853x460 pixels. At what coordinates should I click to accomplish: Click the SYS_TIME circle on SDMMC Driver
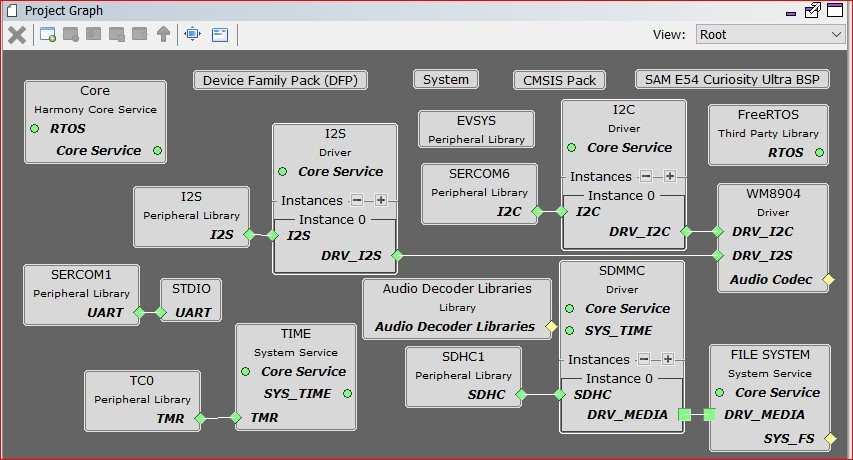570,331
